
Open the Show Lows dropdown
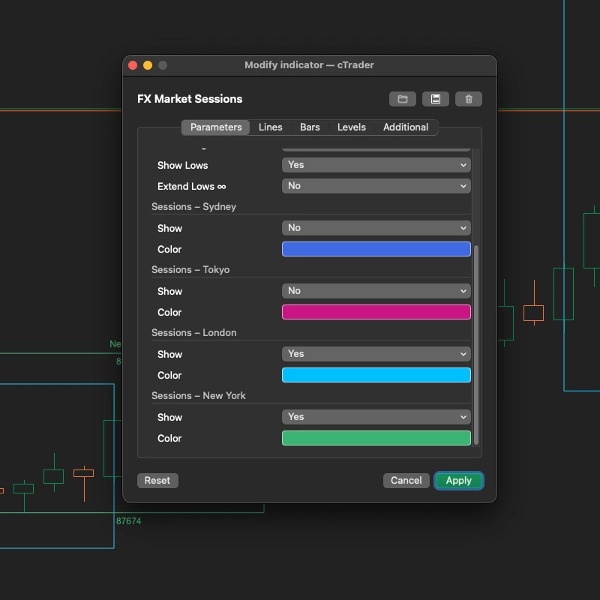click(376, 165)
